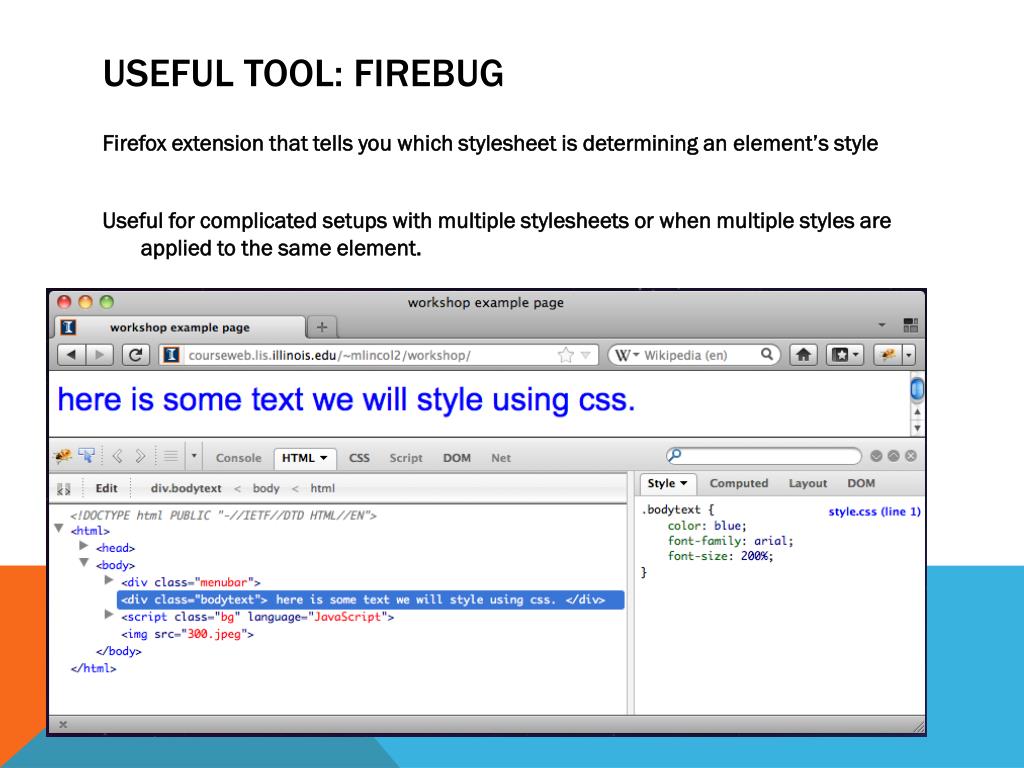Click Firebug panel forward arrow
The width and height of the screenshot is (1024, 768).
140,456
